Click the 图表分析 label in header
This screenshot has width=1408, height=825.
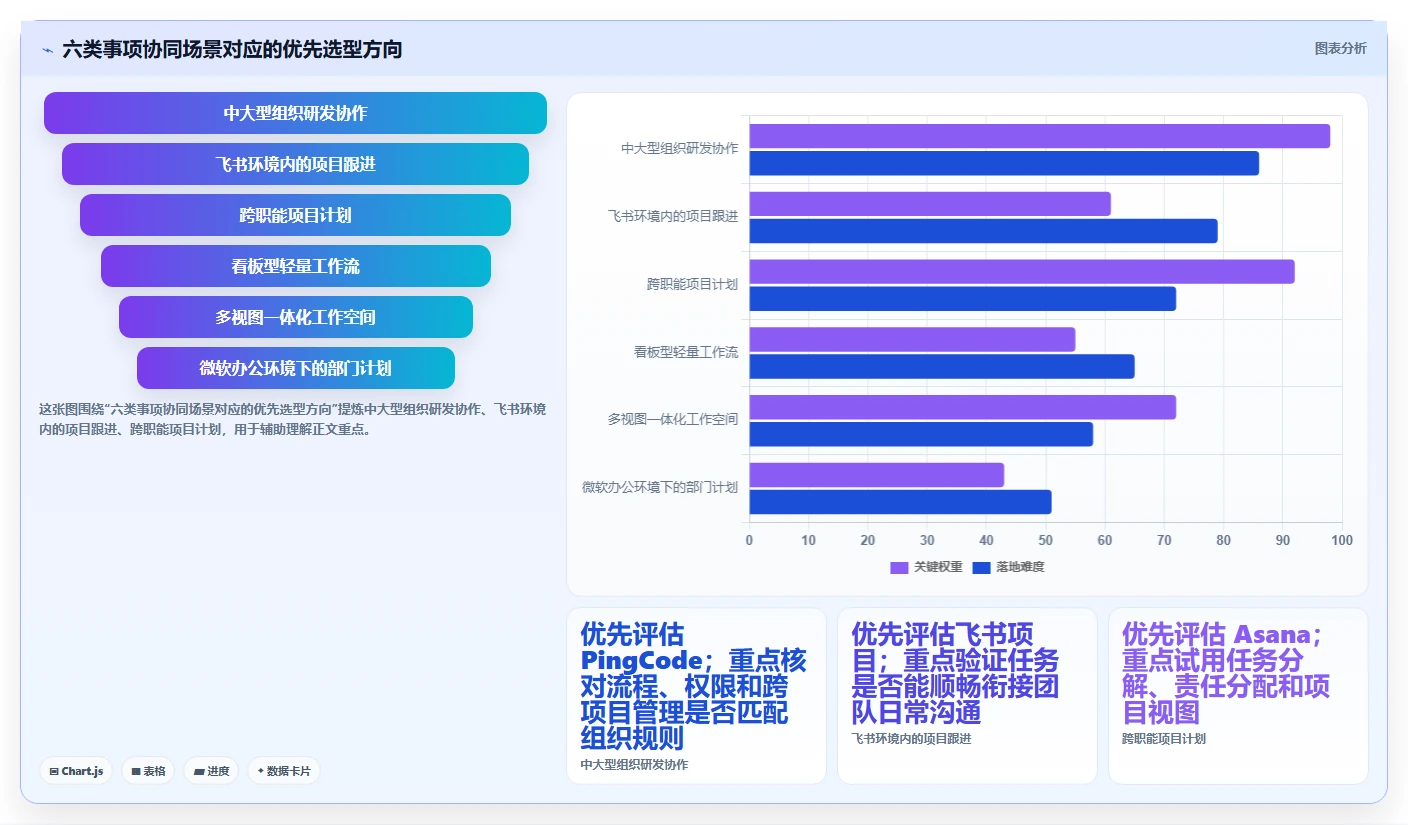1340,48
